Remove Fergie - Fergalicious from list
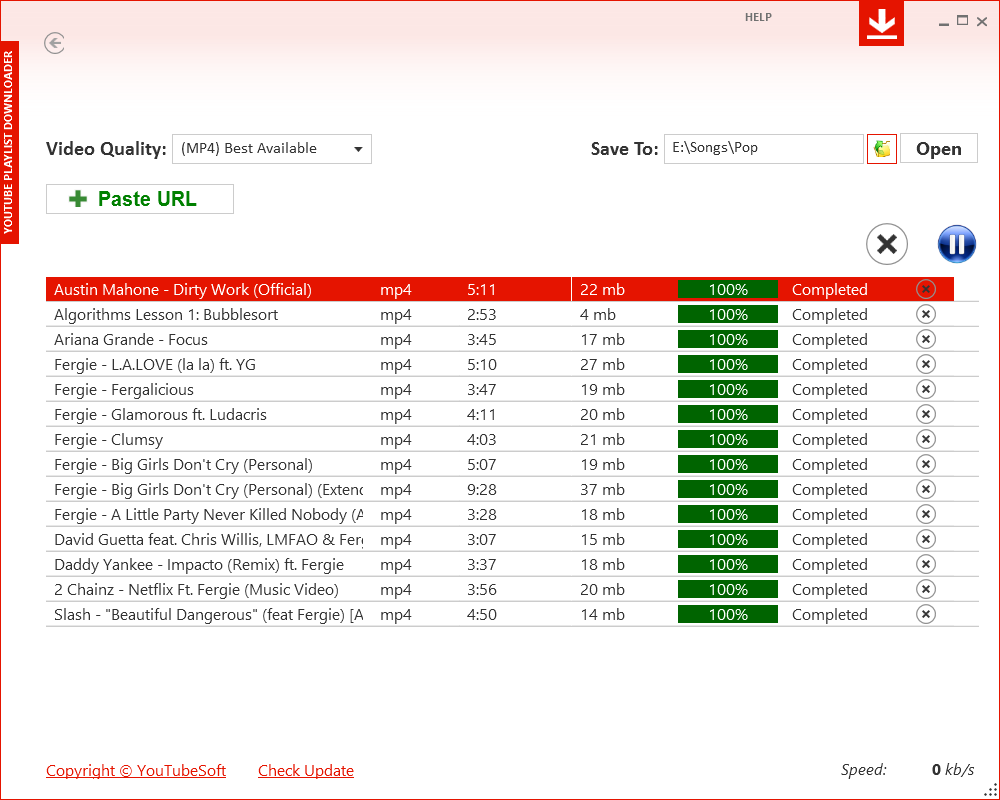This screenshot has height=800, width=1000. [925, 389]
